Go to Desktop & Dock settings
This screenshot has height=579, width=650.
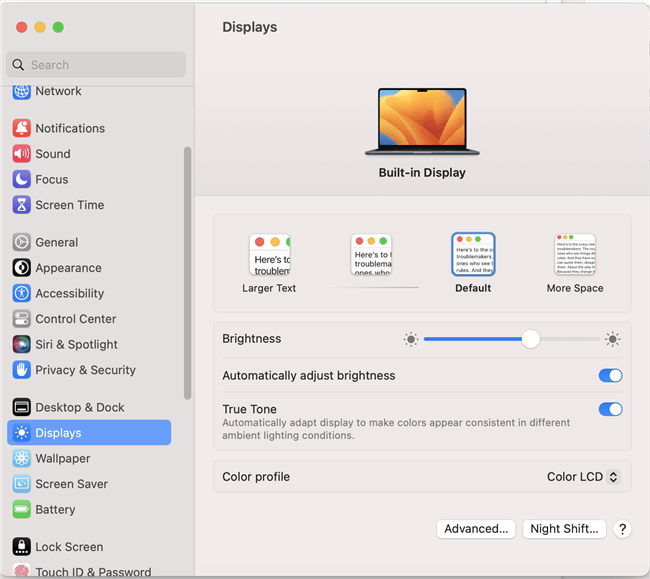tap(79, 407)
